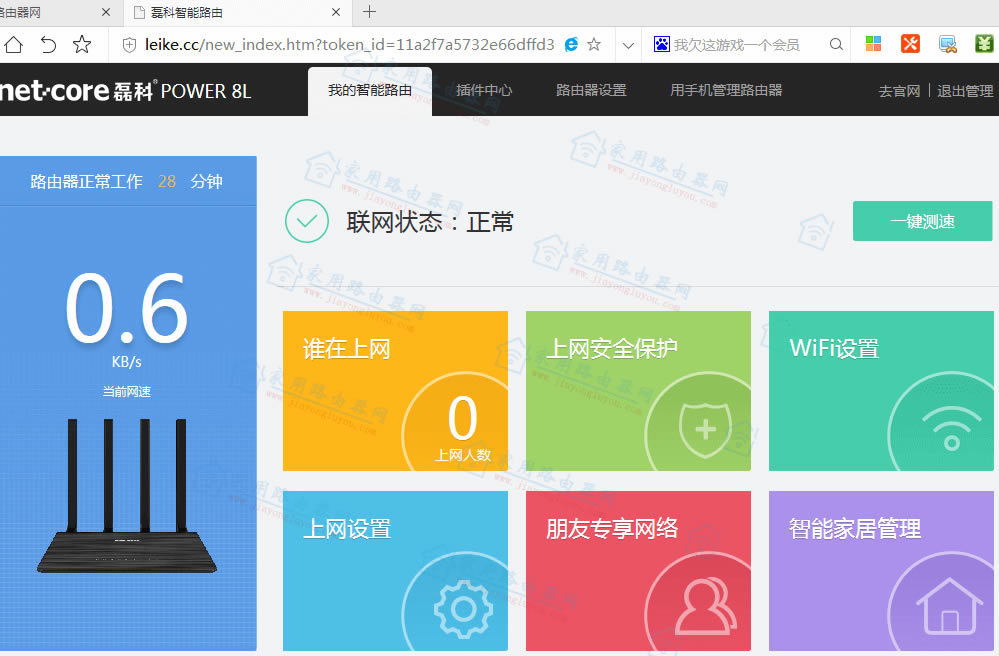Click the red crossed-tools toolbar icon
The image size is (999, 656).
pos(909,44)
